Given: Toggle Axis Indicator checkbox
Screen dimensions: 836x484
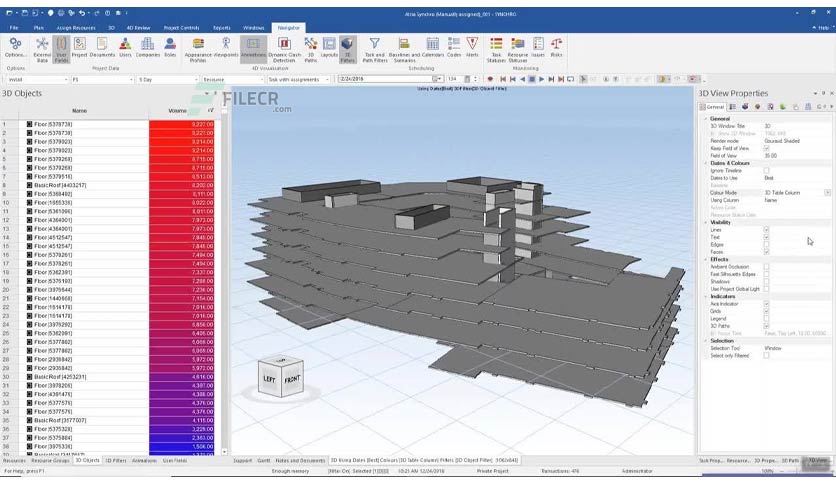Looking at the screenshot, I should coord(766,304).
